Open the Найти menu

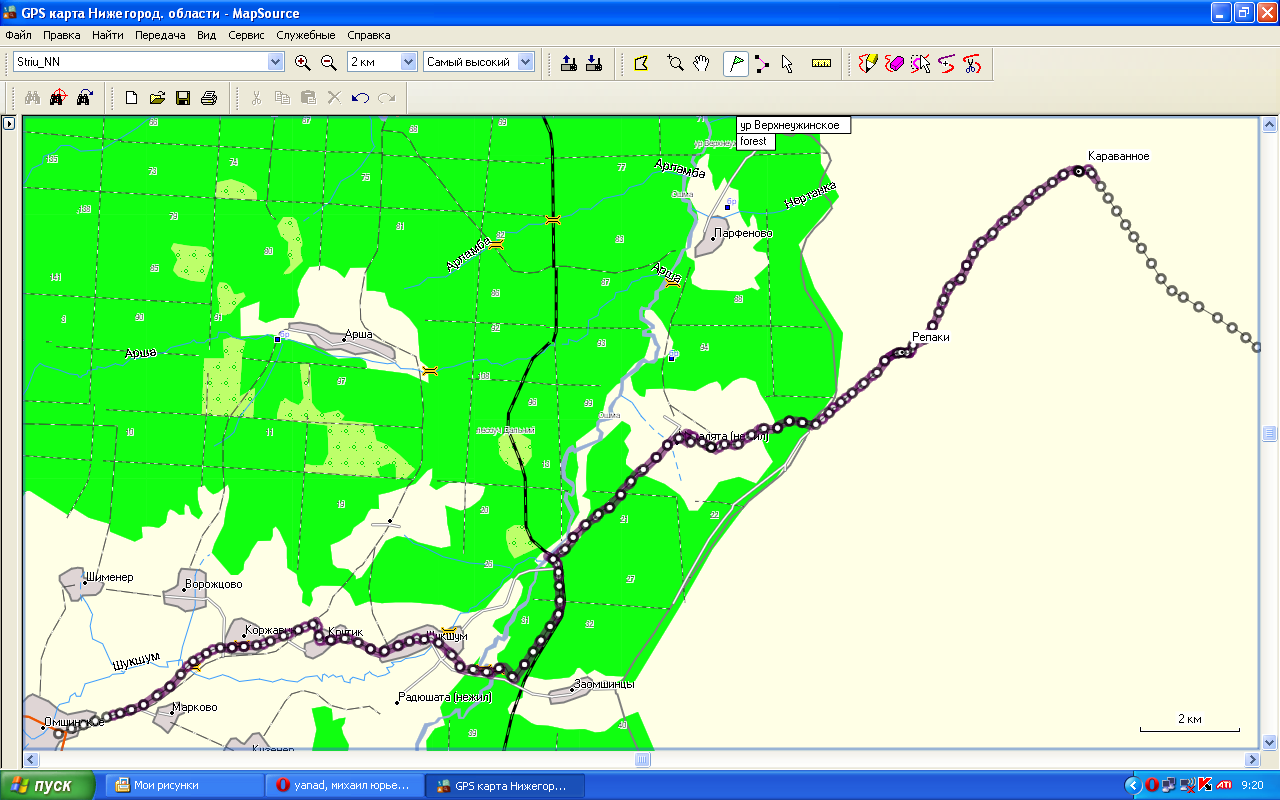[107, 35]
